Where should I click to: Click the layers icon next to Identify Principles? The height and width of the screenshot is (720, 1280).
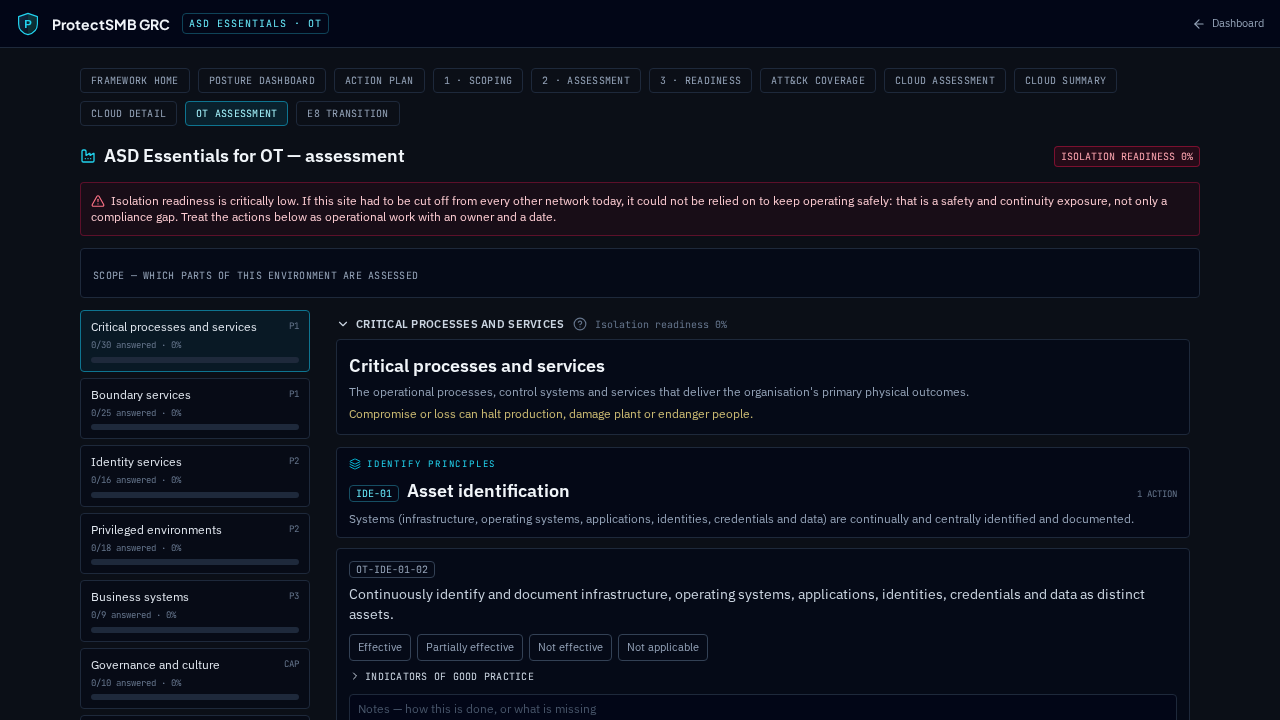click(x=355, y=464)
